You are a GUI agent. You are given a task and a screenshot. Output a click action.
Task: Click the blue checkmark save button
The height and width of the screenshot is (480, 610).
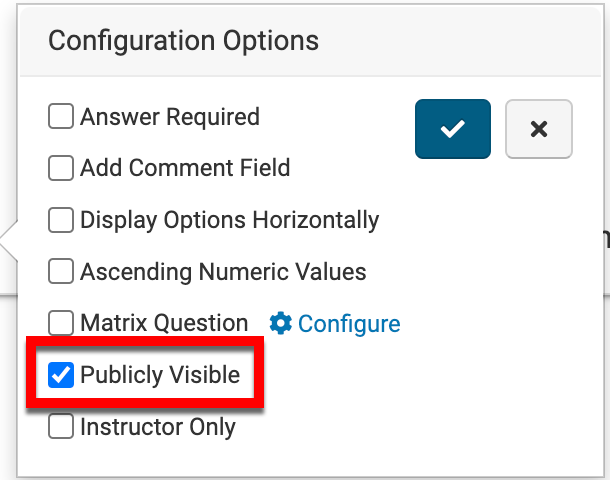click(x=453, y=129)
